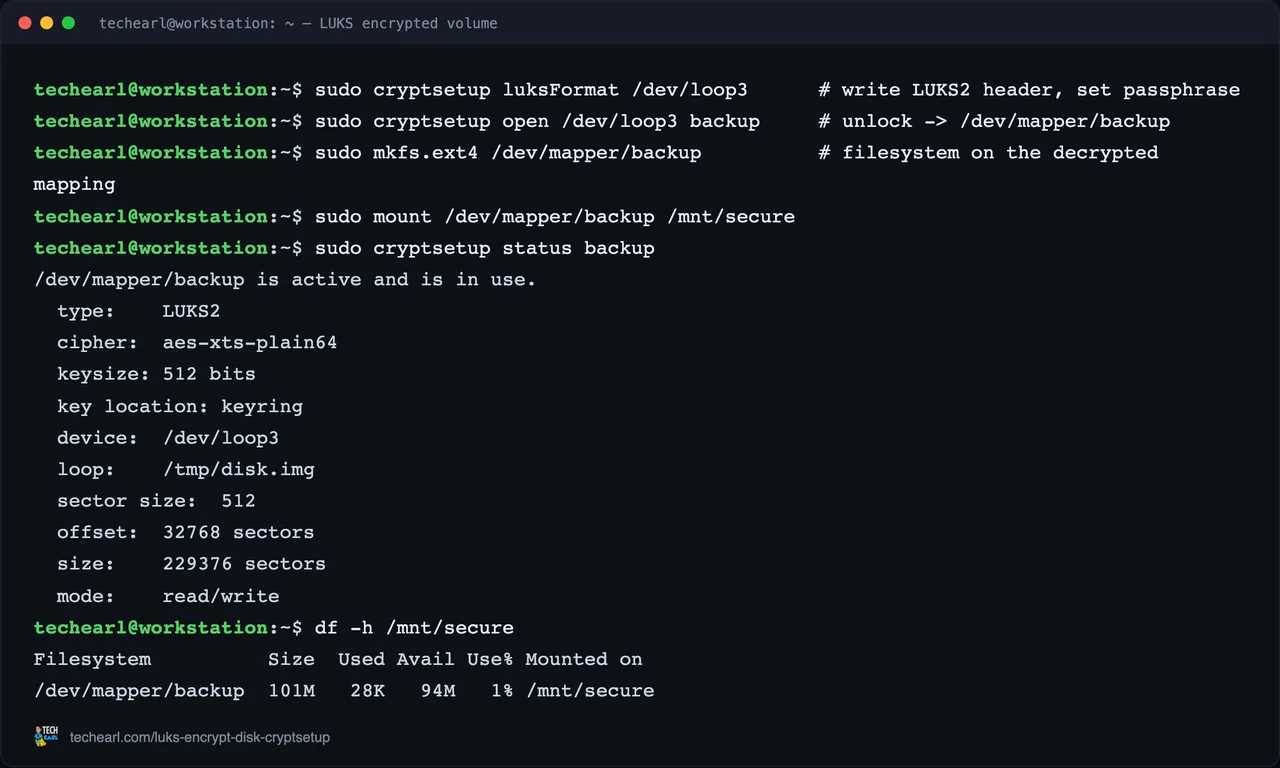Screen dimensions: 1280x768
Task: Click the yellow minimize window button
Action: [x=46, y=22]
